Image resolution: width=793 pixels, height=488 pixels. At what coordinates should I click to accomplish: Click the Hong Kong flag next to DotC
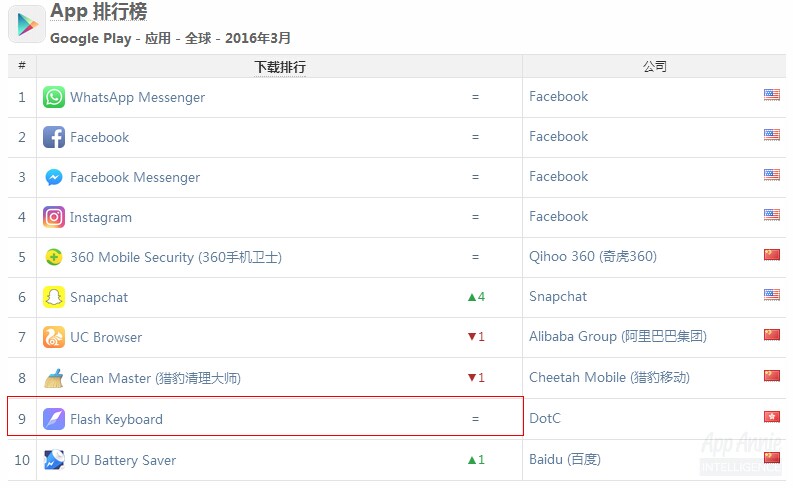click(x=771, y=417)
